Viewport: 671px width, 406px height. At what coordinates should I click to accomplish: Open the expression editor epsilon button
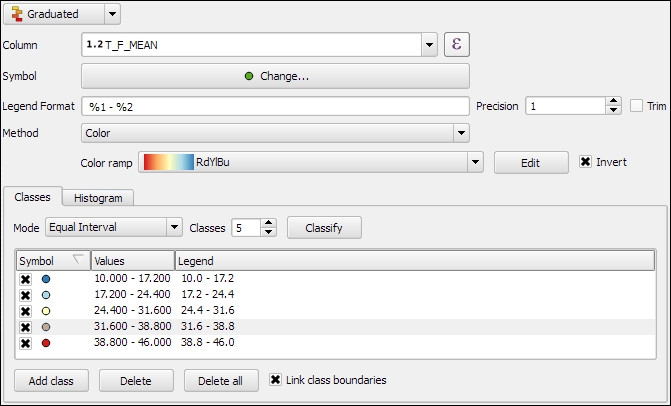pos(457,44)
